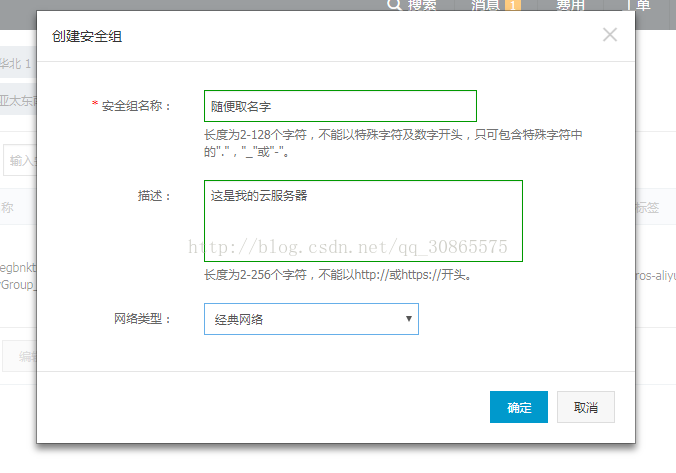
Task: Switch to the 亚太东南 region tab
Action: click(18, 100)
